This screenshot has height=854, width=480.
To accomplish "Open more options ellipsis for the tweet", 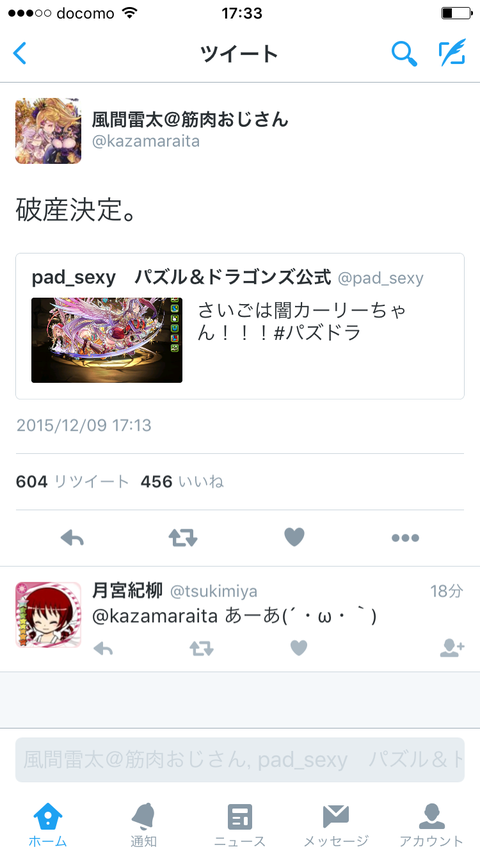I will (x=405, y=538).
